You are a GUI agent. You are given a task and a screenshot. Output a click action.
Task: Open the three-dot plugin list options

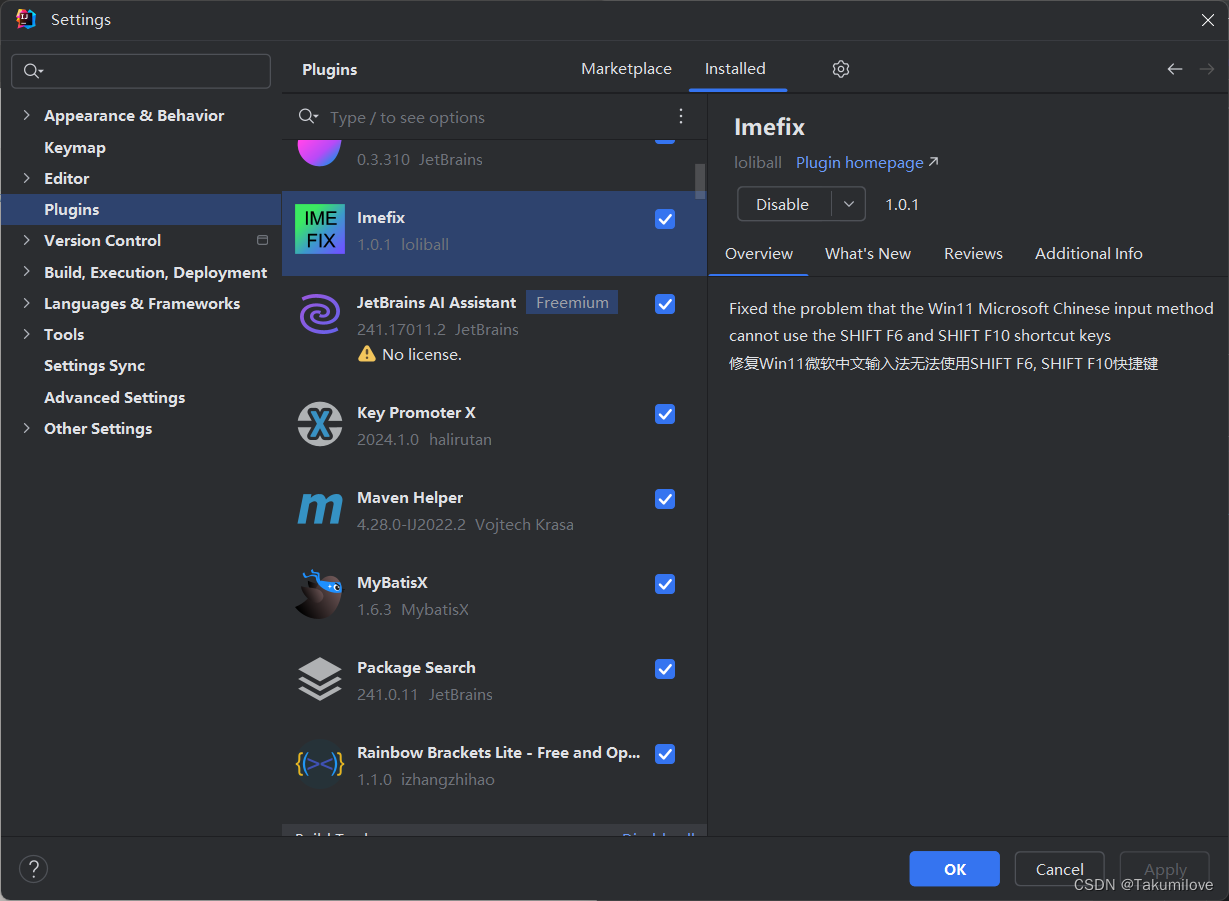click(x=681, y=116)
